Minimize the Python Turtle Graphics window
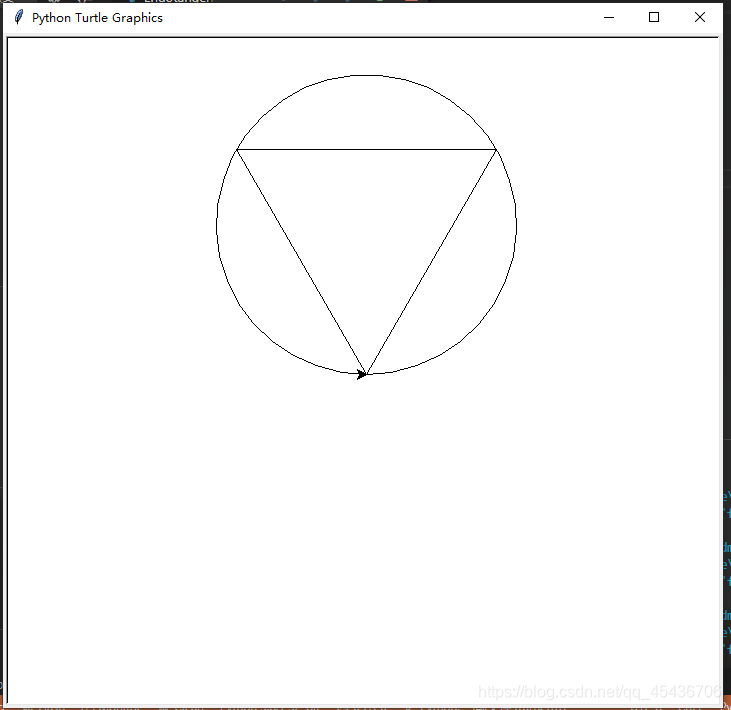731x710 pixels. pyautogui.click(x=609, y=17)
